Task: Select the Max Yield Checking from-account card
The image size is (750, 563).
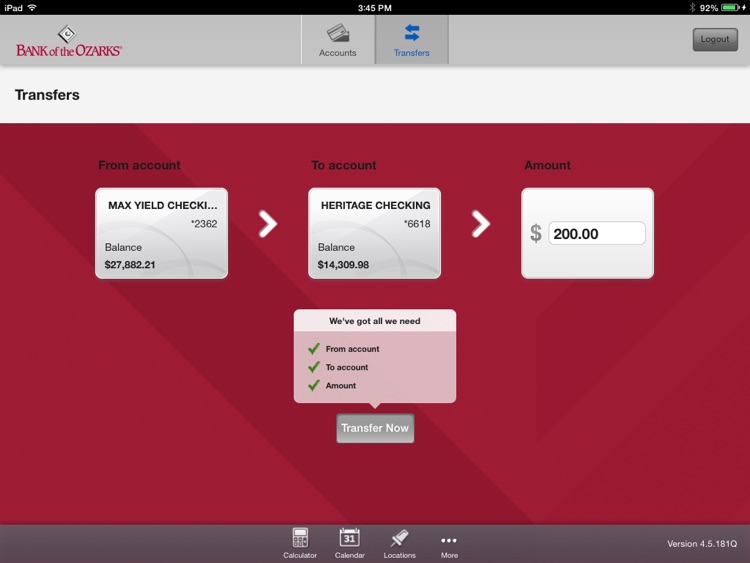Action: (162, 233)
